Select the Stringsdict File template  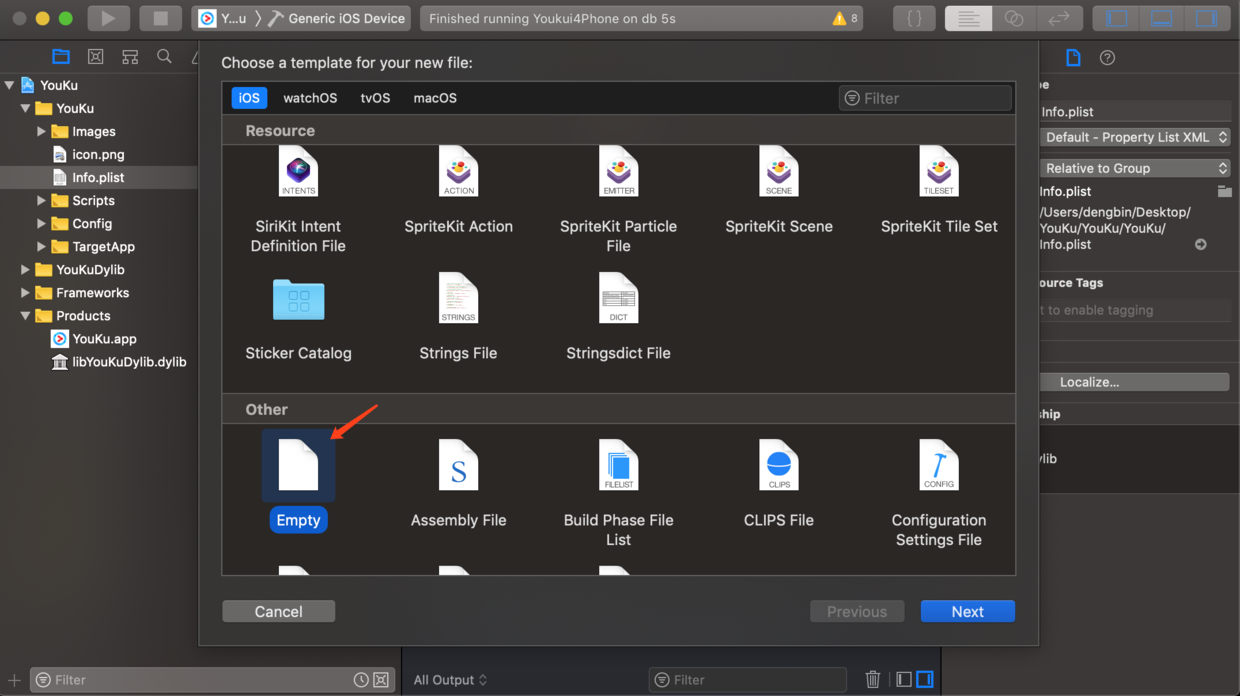[x=618, y=318]
